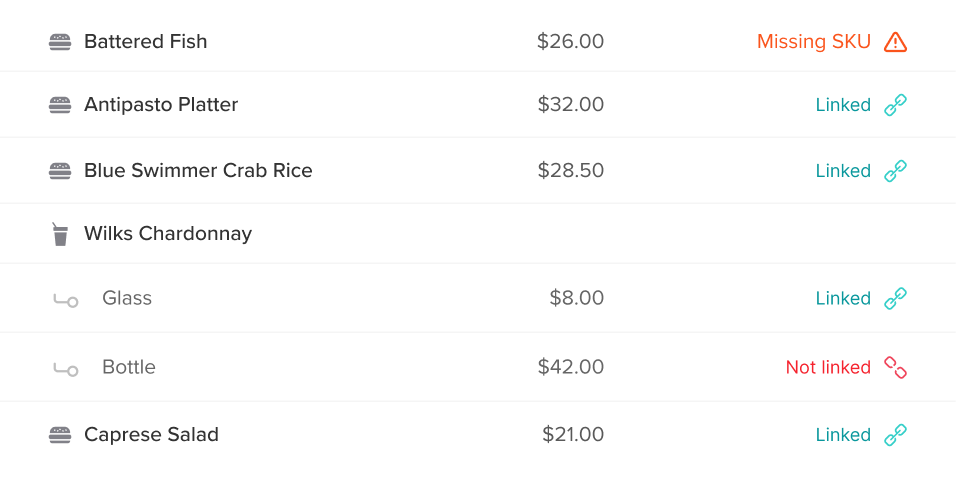Image resolution: width=956 pixels, height=480 pixels.
Task: Select the Wilks Chardonnay parent row
Action: coord(168,234)
